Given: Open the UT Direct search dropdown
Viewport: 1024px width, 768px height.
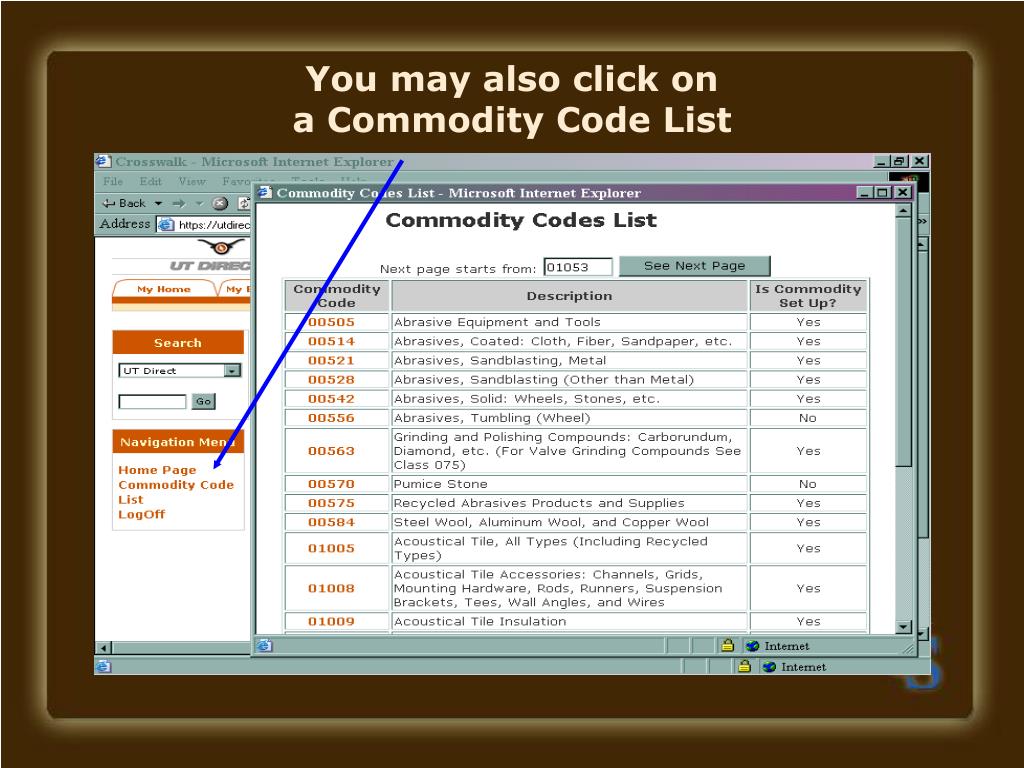Looking at the screenshot, I should pos(232,371).
